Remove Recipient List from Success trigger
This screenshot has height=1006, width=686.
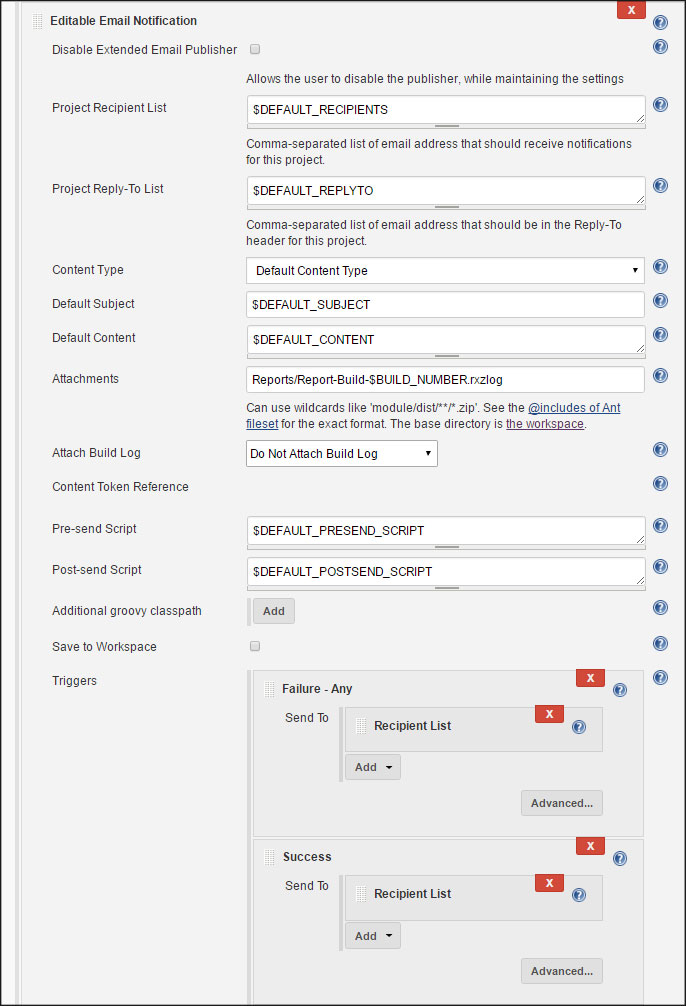click(x=549, y=883)
